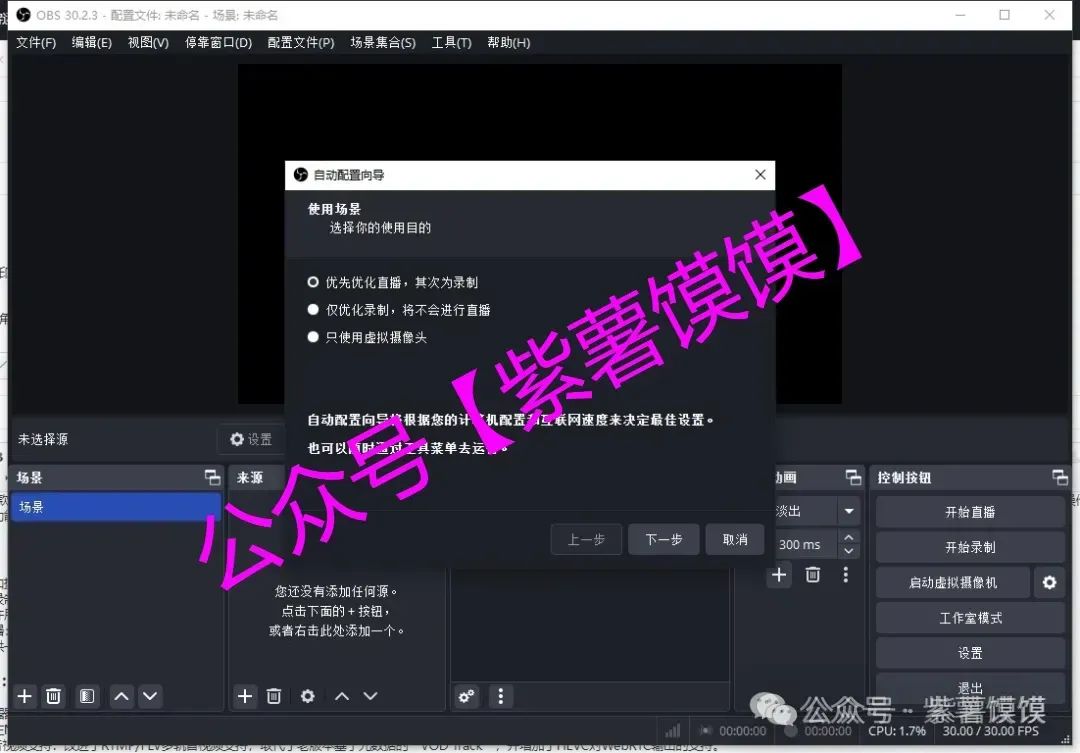Screen dimensions: 1080x753
Task: Click the 开始录制 button
Action: [x=970, y=547]
